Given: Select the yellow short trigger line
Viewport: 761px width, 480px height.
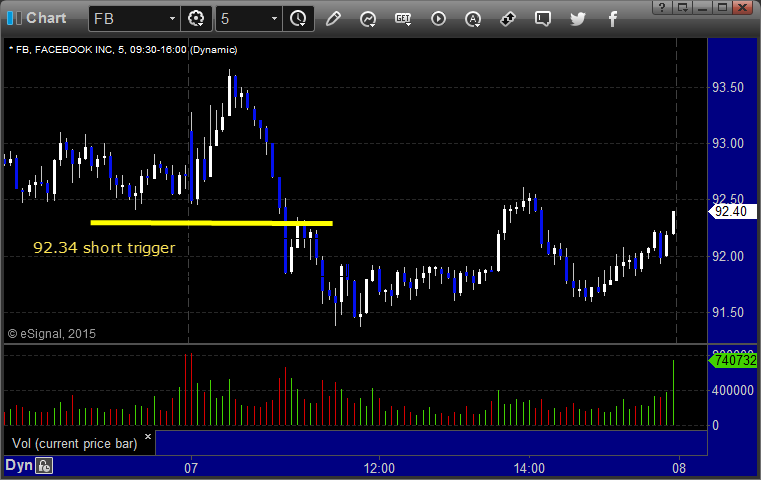Looking at the screenshot, I should coord(212,223).
